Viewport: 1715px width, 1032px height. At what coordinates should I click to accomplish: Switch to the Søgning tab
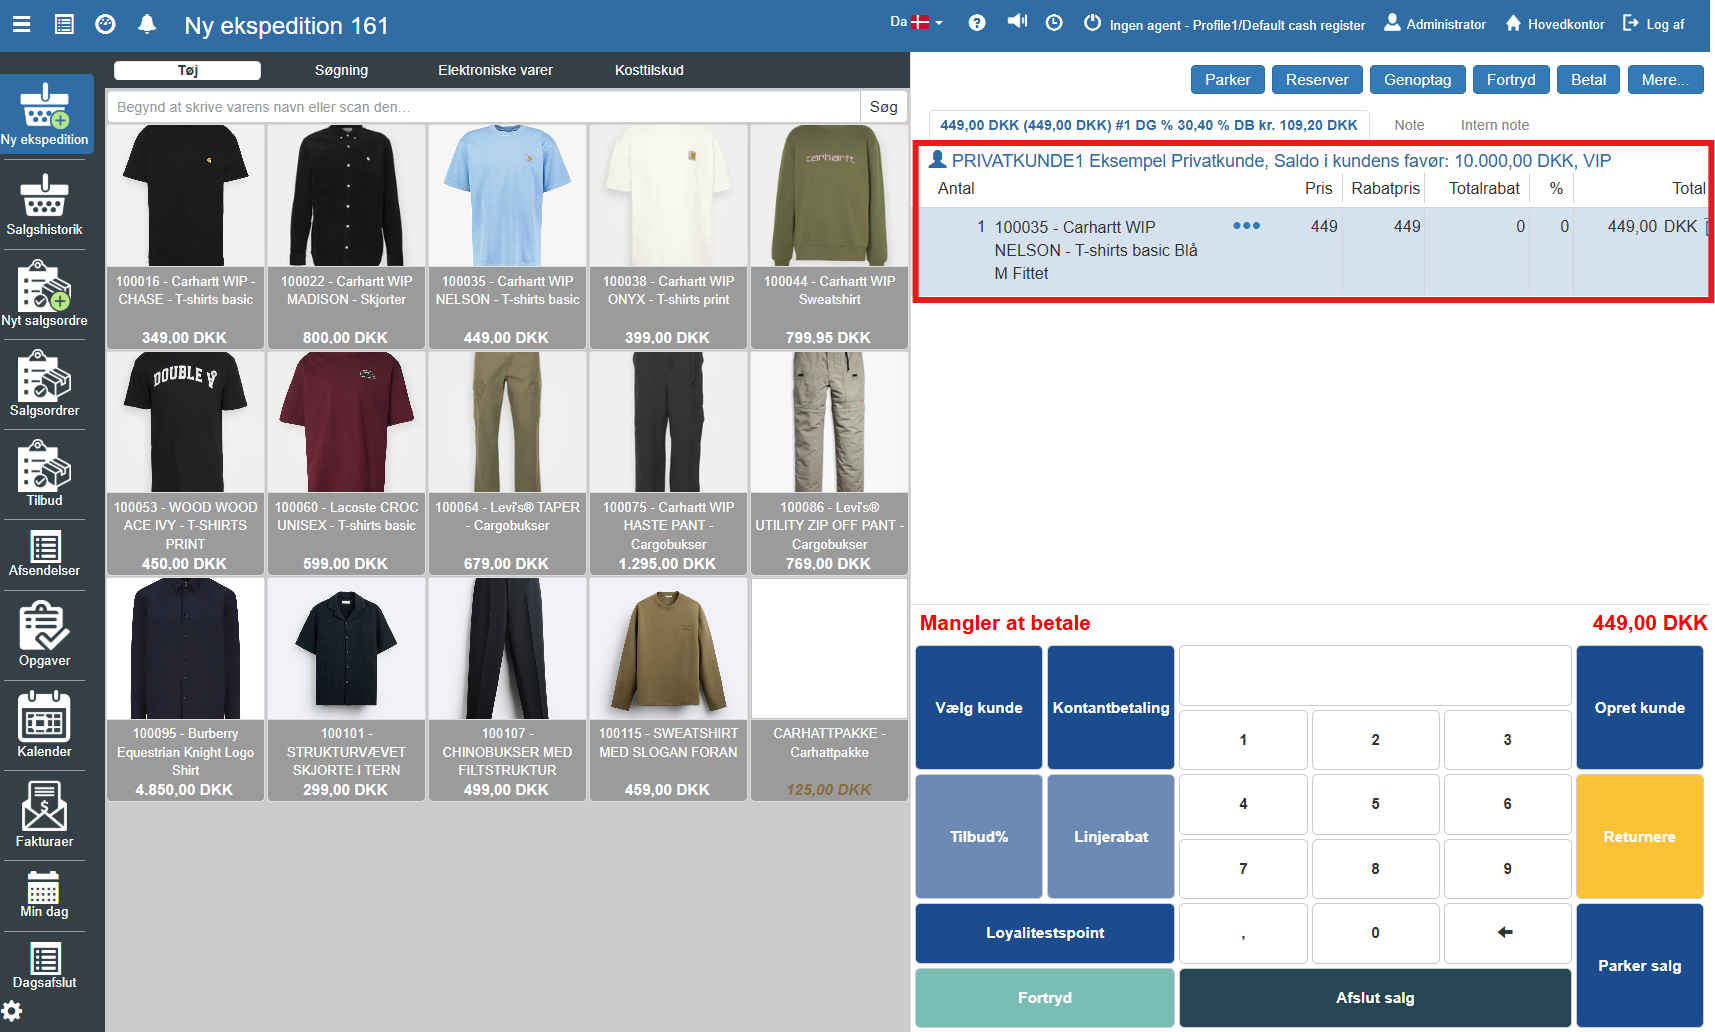coord(341,70)
